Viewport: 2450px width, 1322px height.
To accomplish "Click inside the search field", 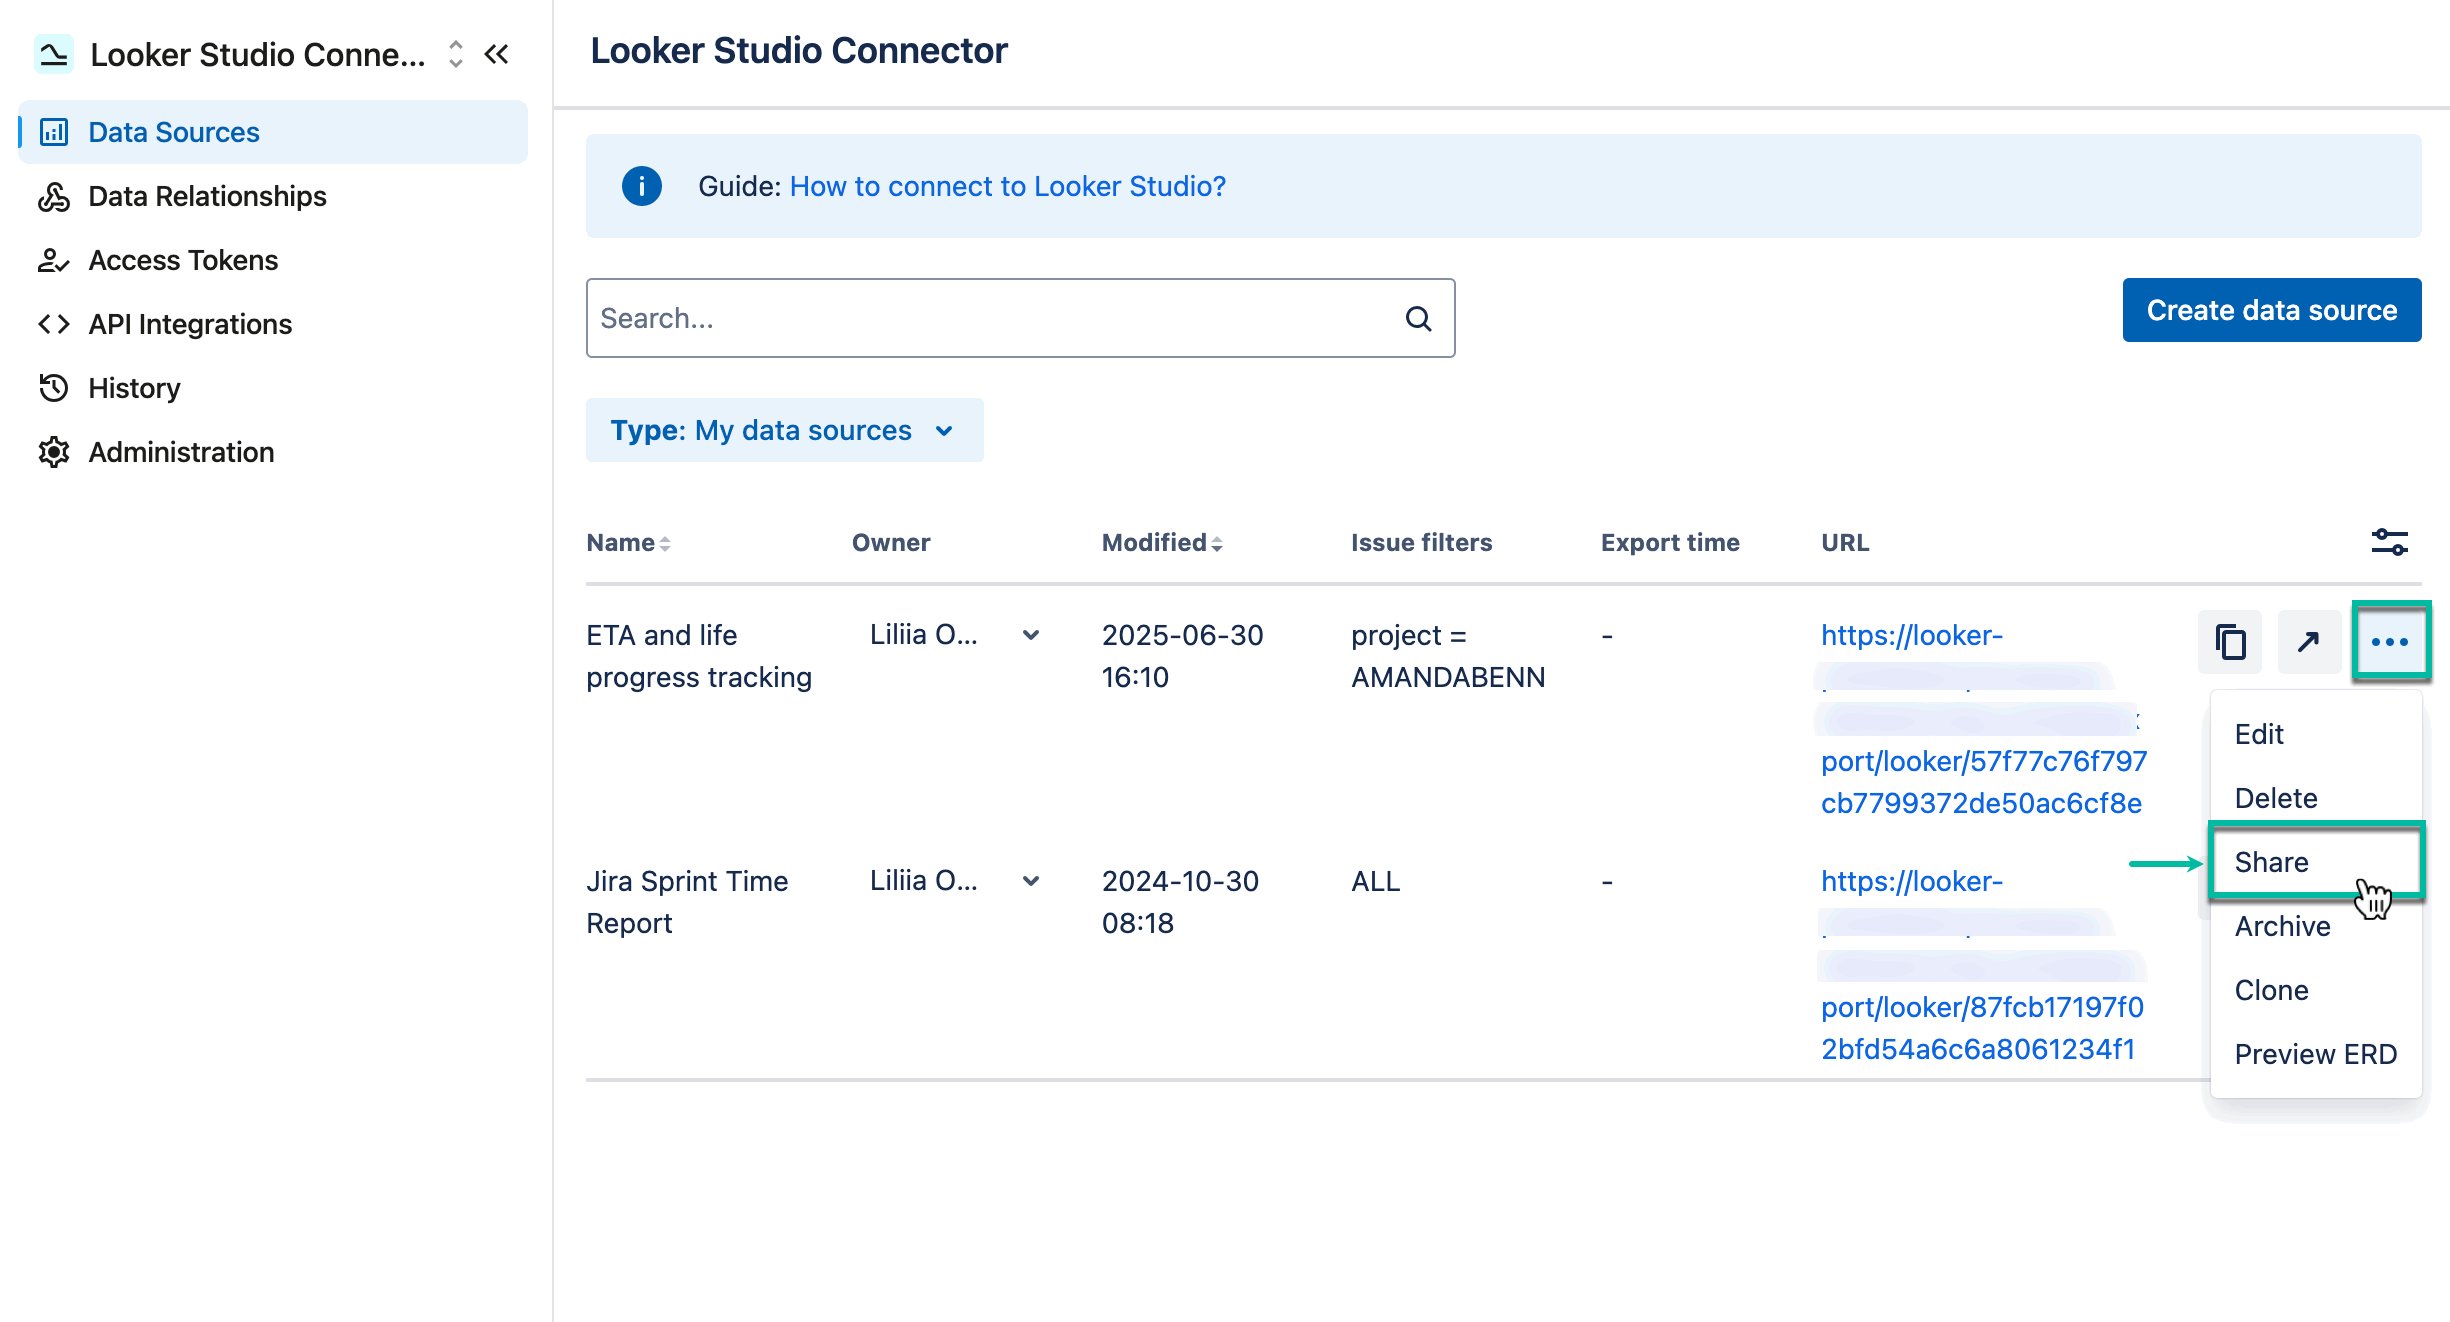I will (950, 318).
